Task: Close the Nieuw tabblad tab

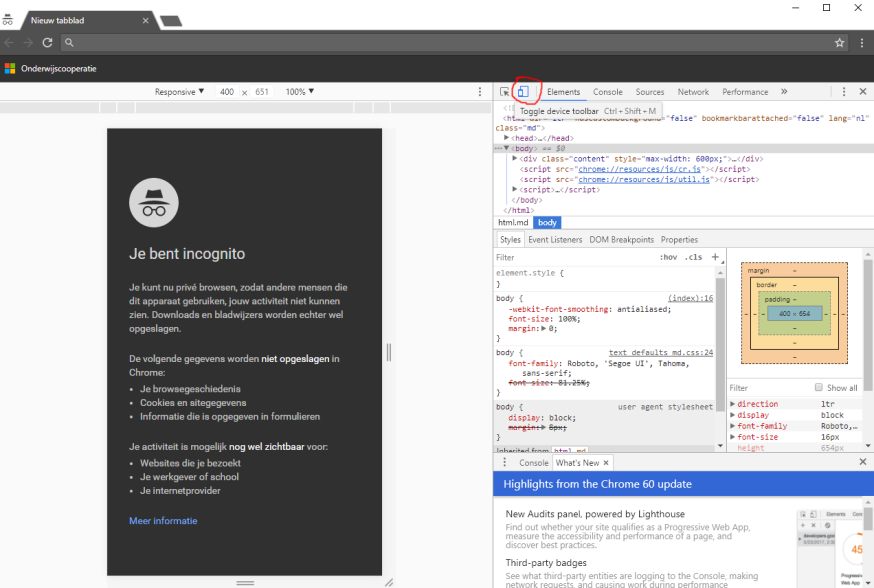Action: click(145, 21)
